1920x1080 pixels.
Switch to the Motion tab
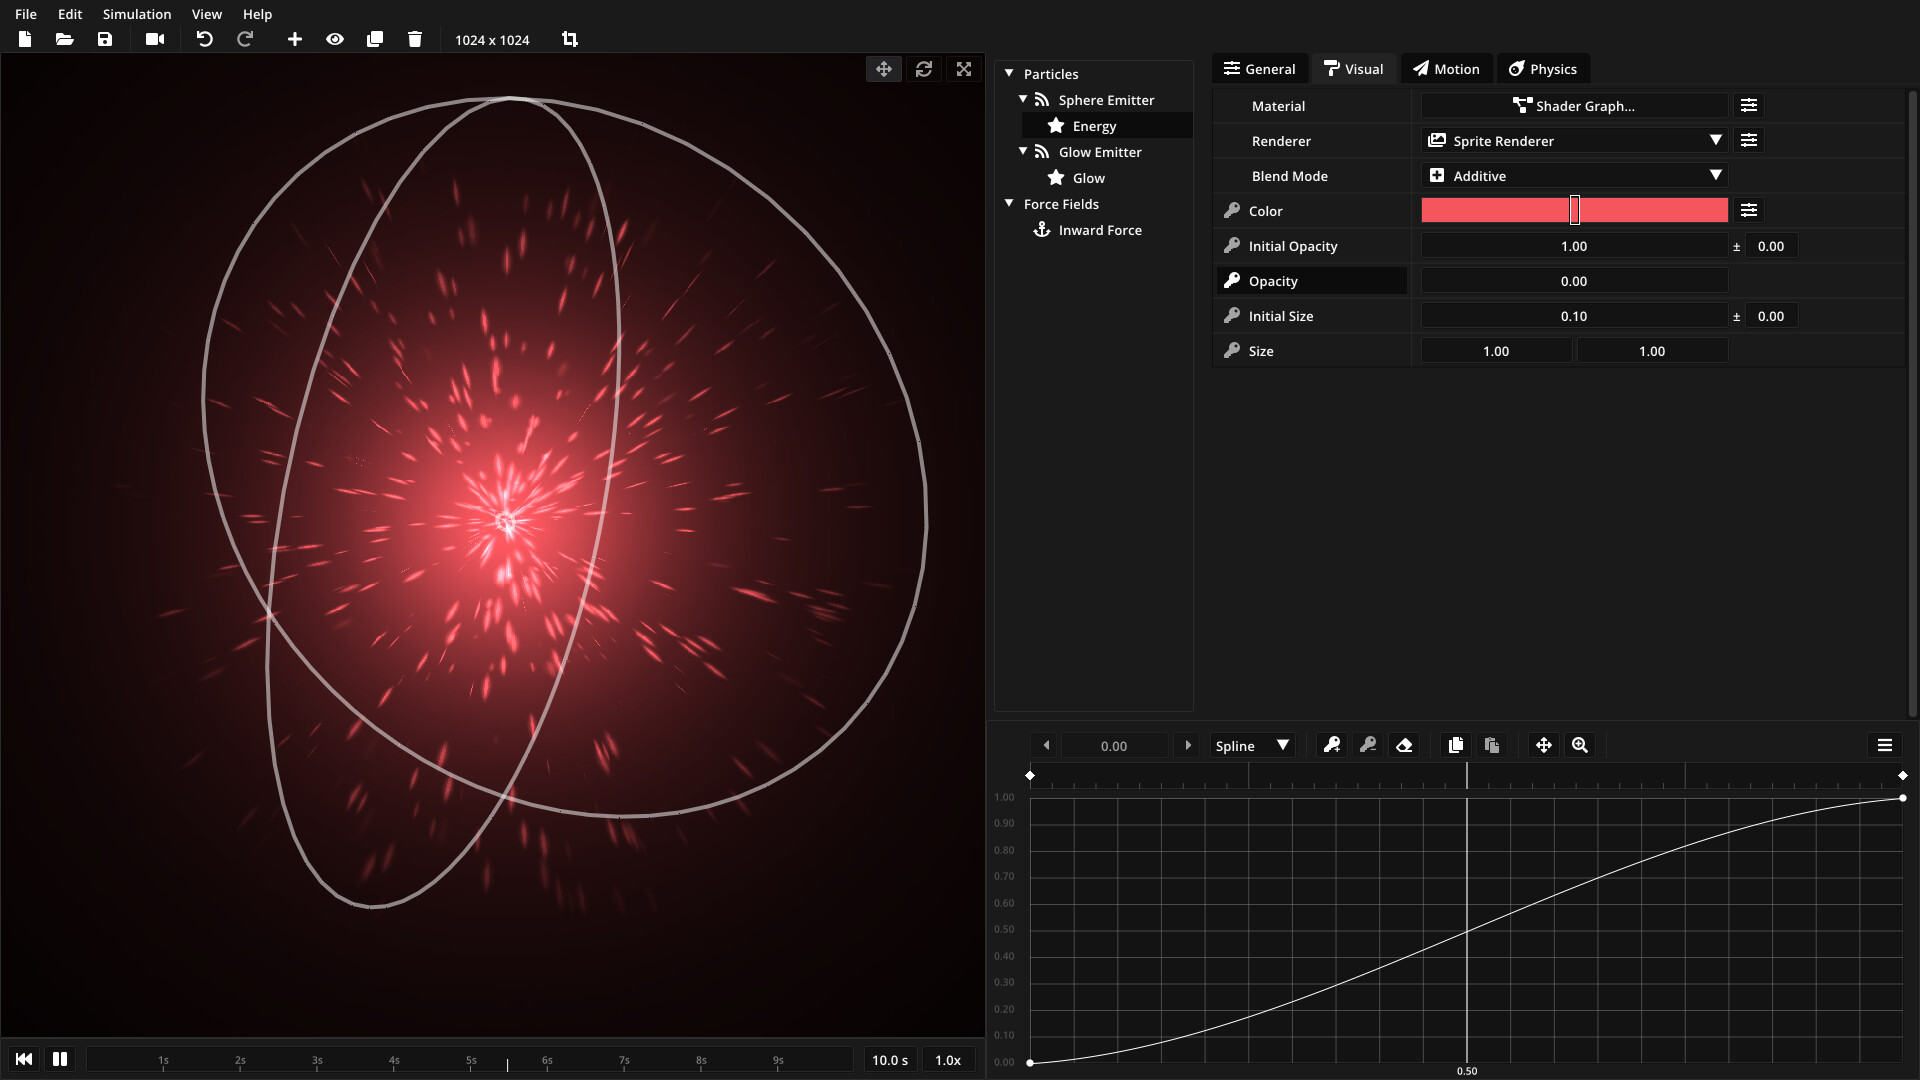[x=1446, y=69]
